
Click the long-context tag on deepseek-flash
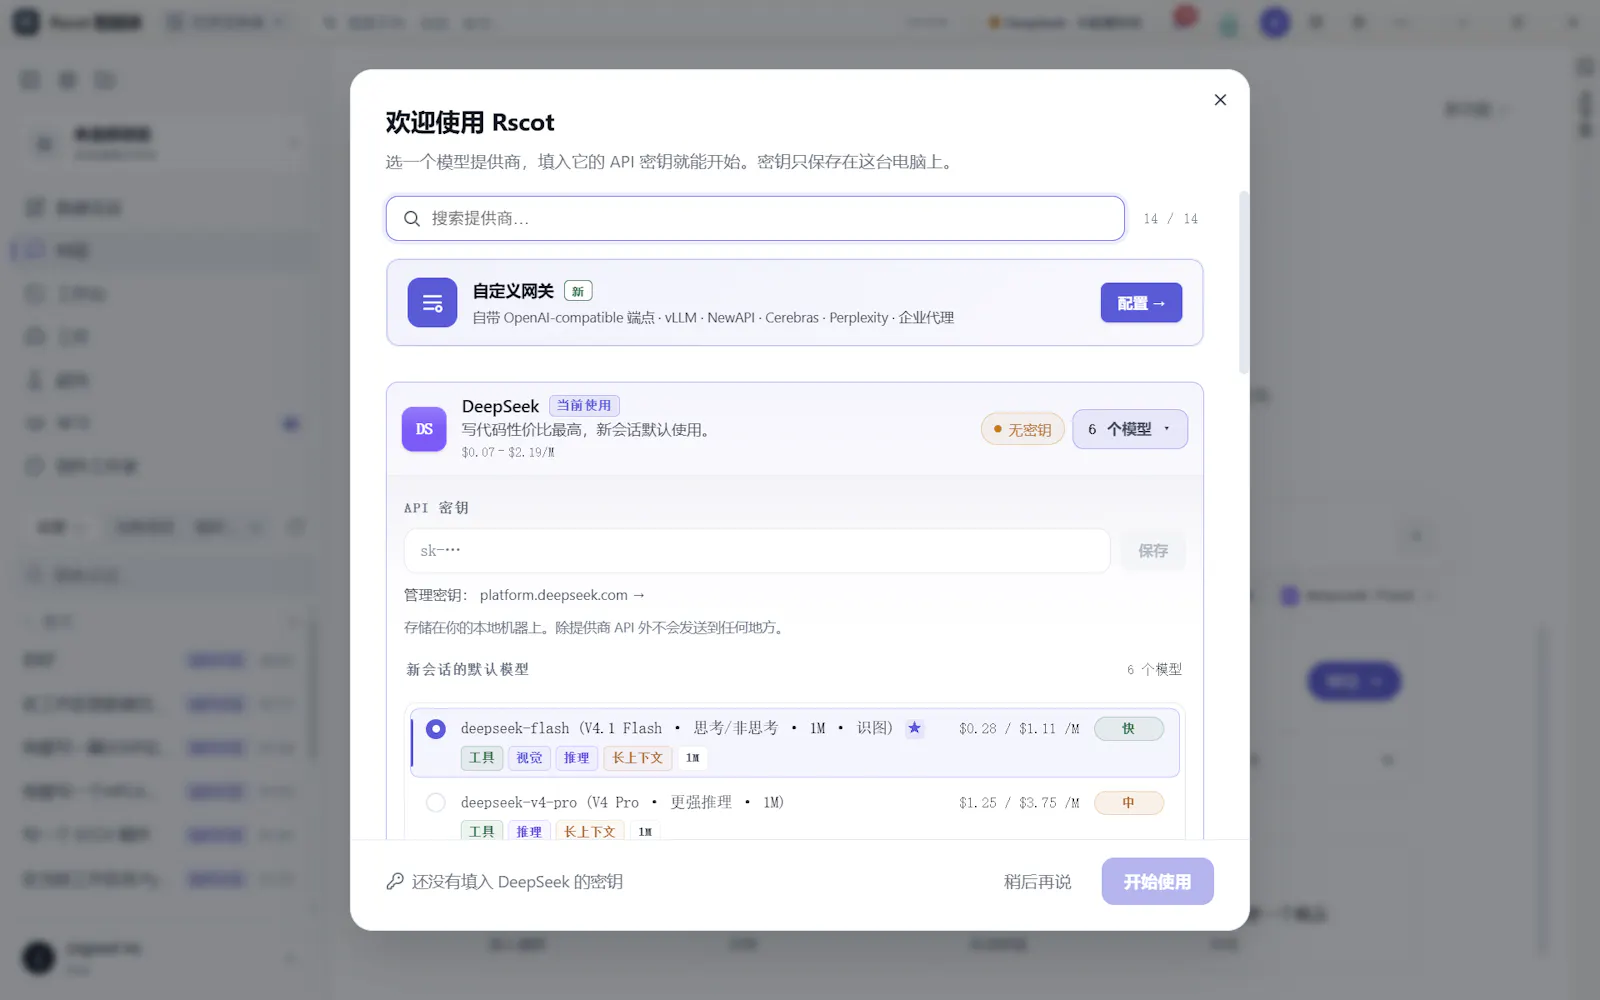click(x=637, y=758)
